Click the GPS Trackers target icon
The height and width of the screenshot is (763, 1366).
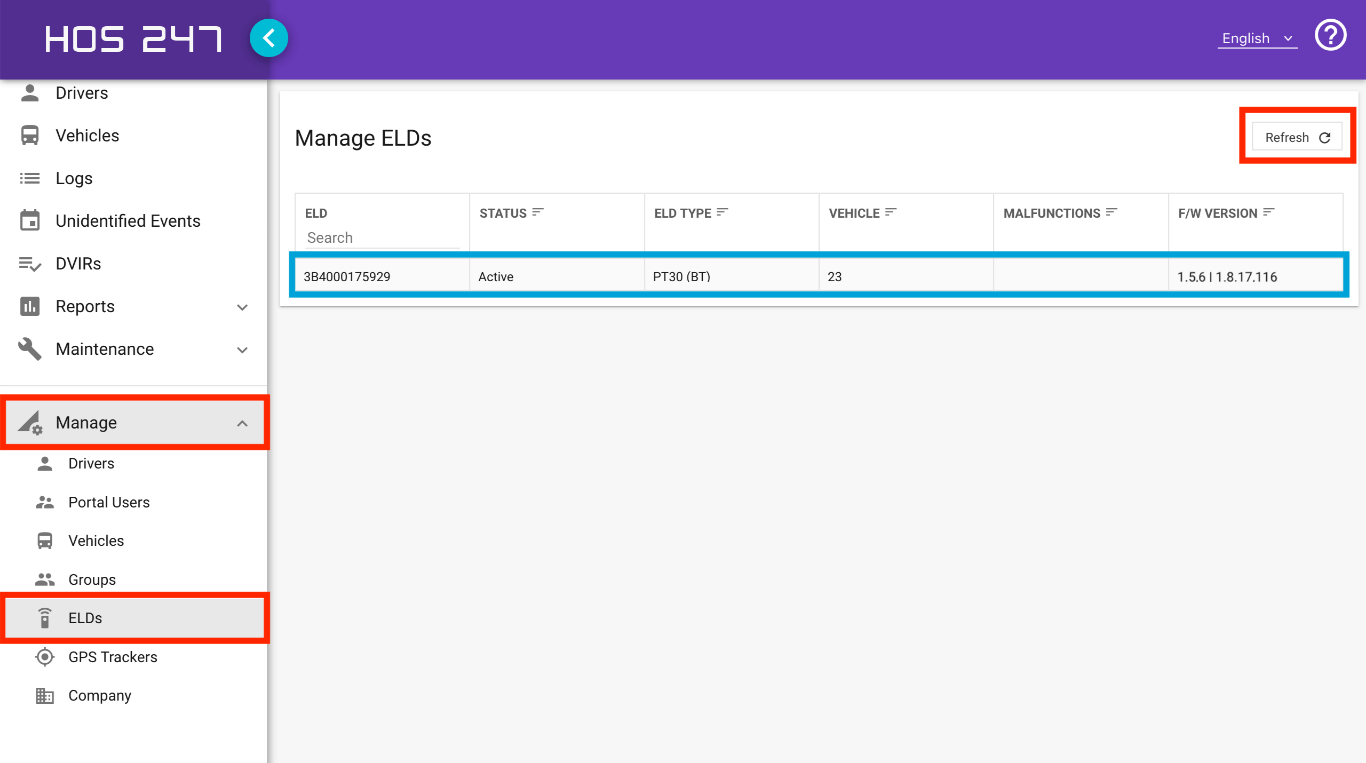point(45,657)
